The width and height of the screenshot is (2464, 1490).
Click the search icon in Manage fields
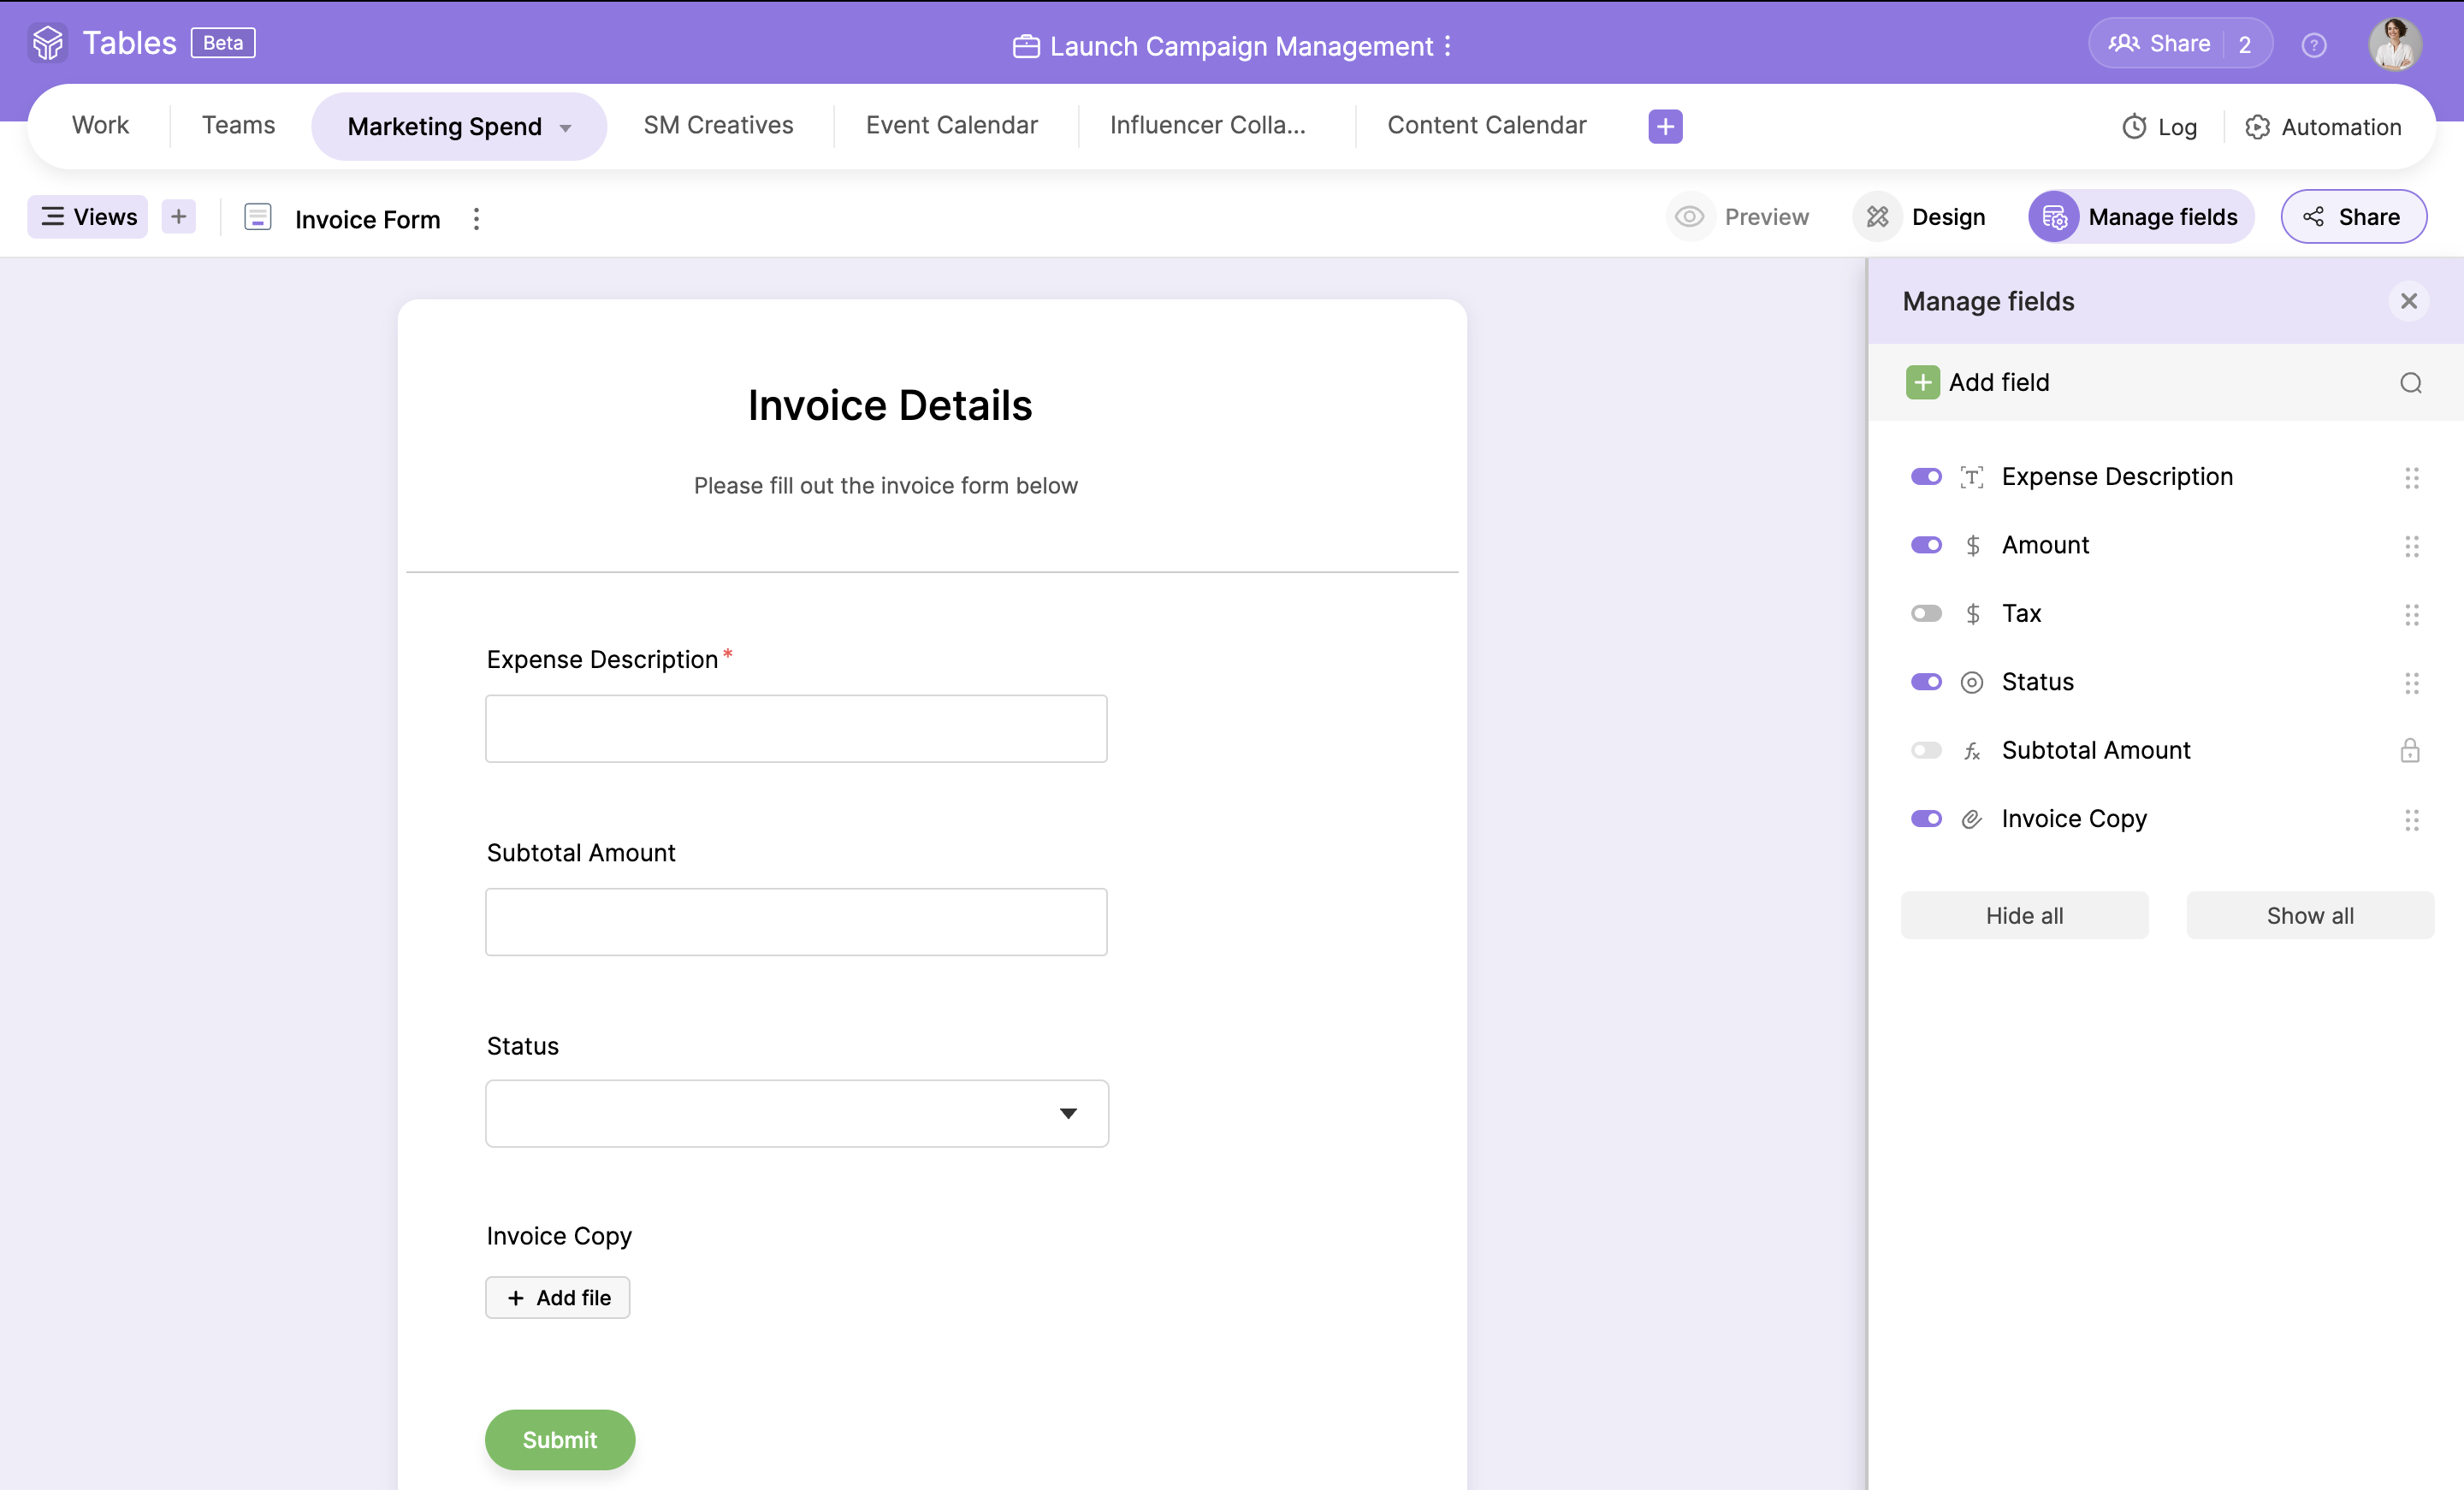point(2410,383)
